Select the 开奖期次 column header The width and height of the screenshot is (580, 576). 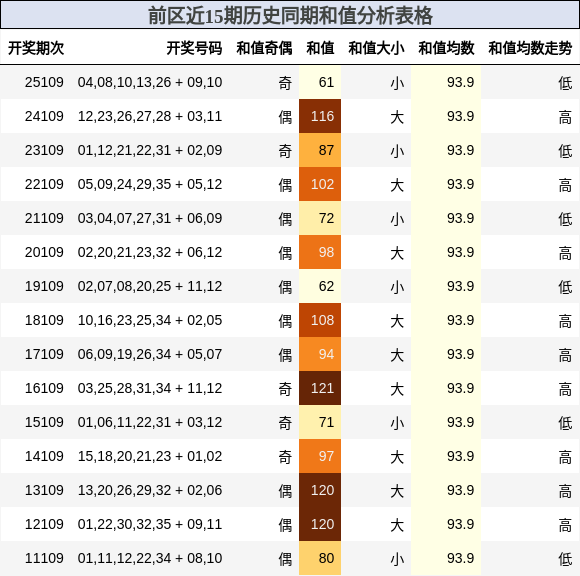click(x=36, y=48)
